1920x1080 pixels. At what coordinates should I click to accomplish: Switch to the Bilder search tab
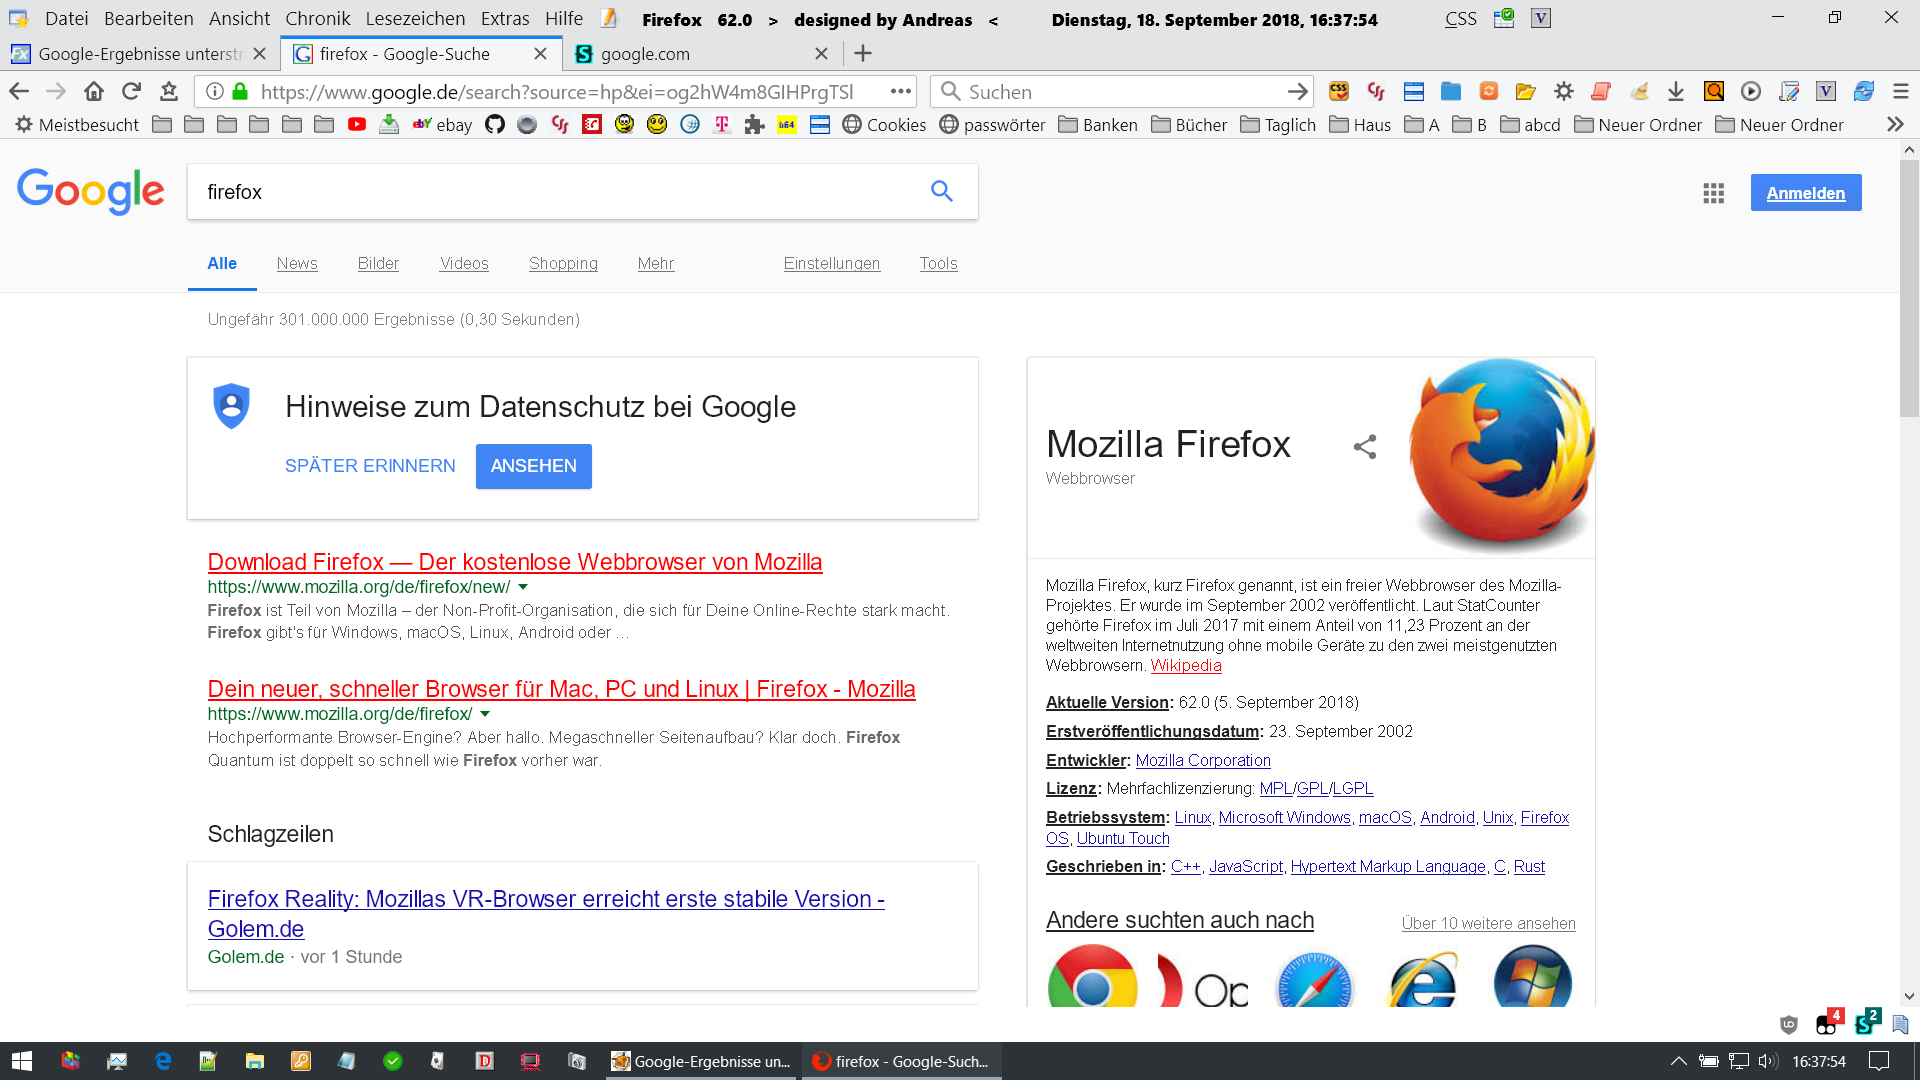click(378, 264)
